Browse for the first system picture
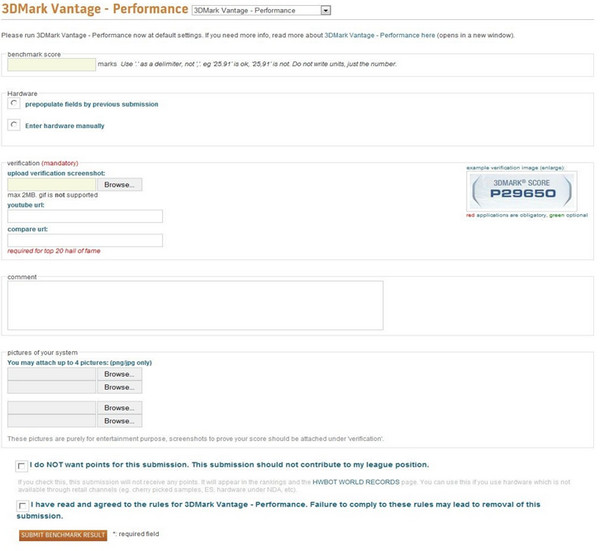The height and width of the screenshot is (551, 600). [x=120, y=374]
